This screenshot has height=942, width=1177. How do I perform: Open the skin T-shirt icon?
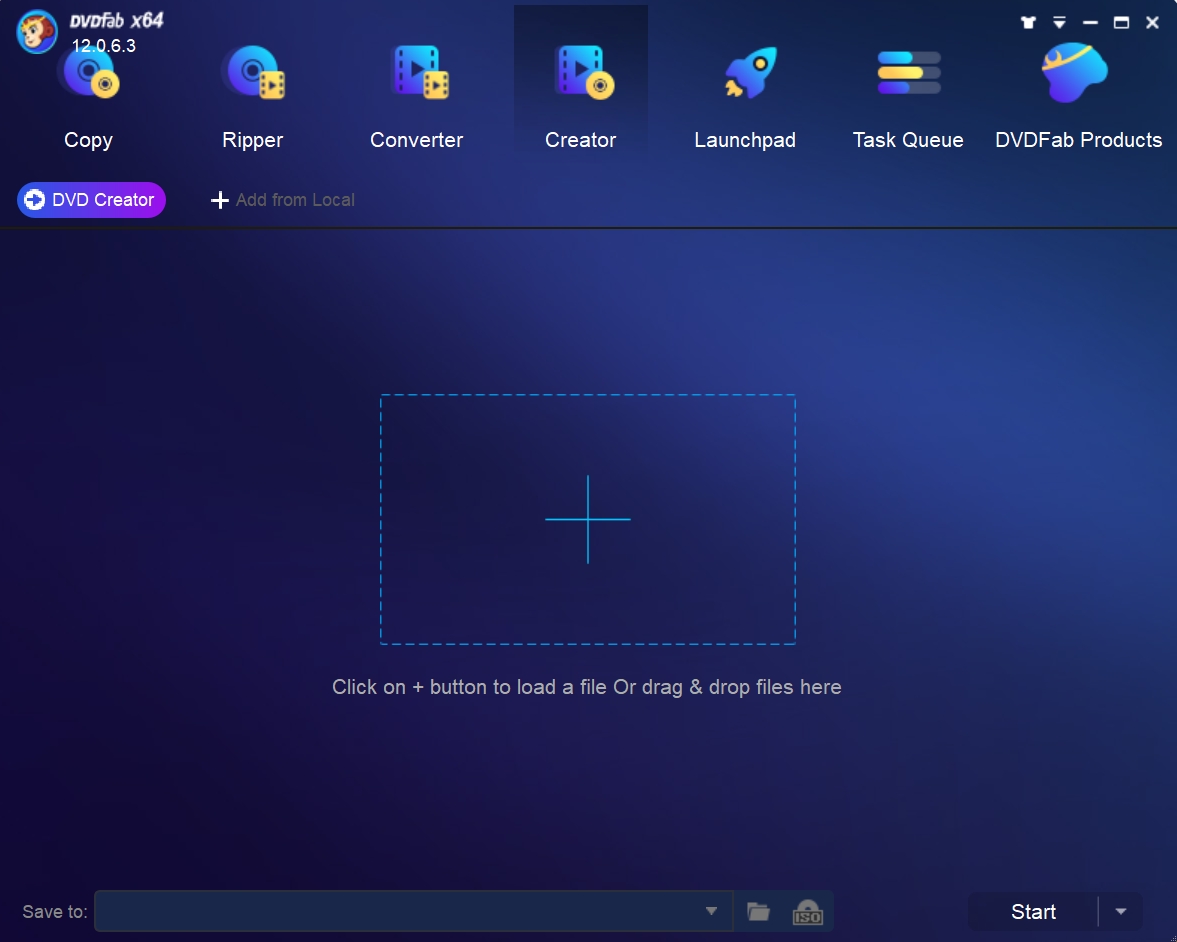click(1028, 23)
